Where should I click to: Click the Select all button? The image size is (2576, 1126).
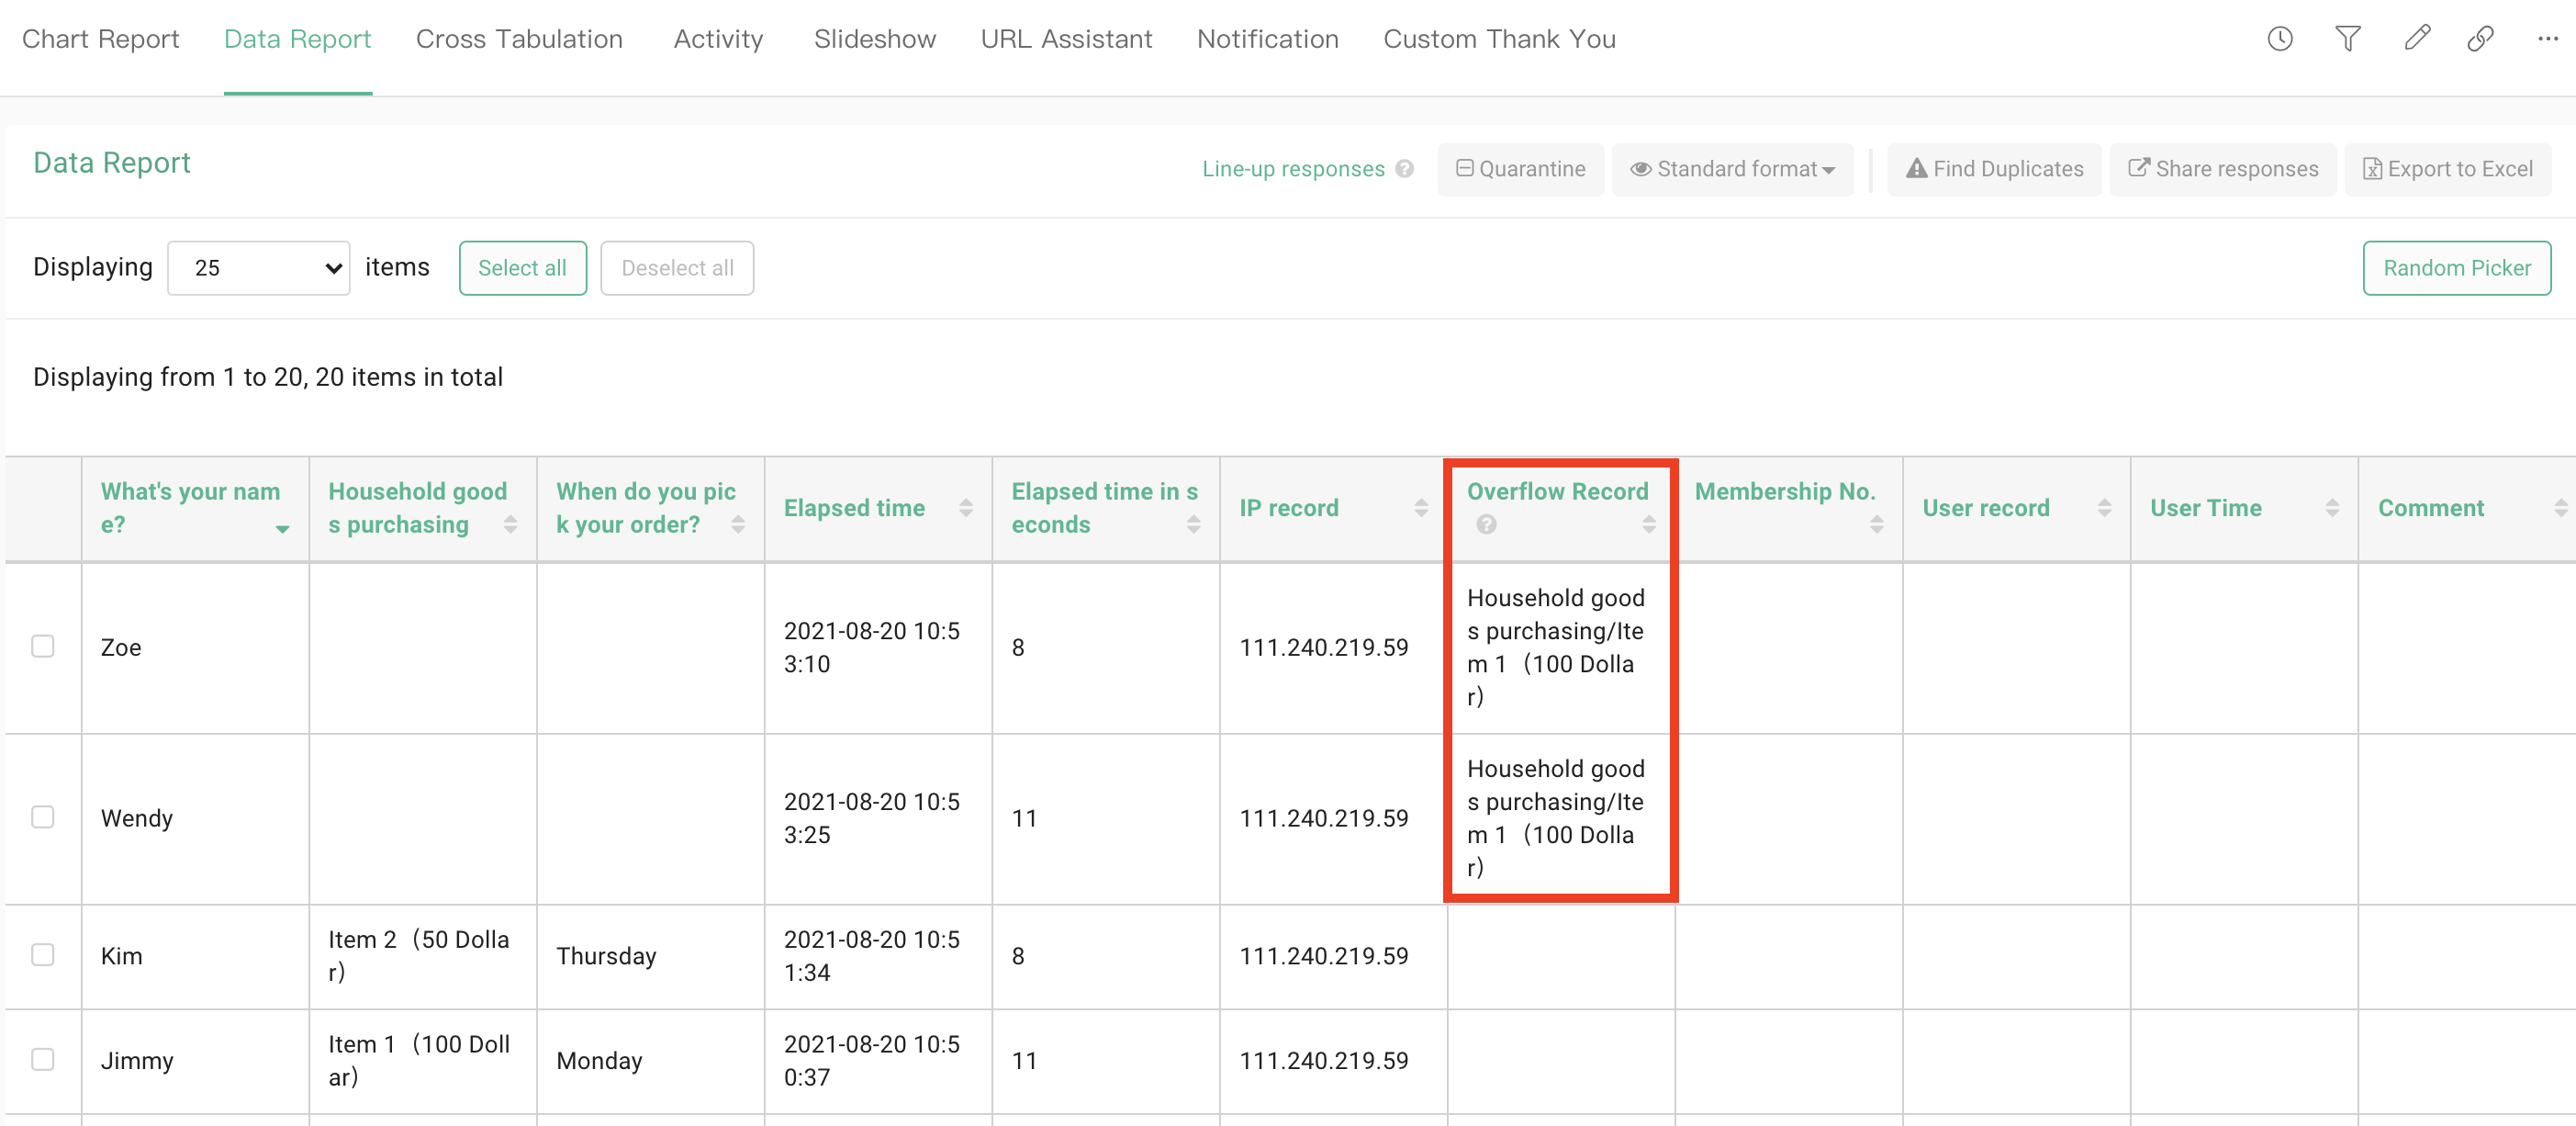pyautogui.click(x=522, y=267)
